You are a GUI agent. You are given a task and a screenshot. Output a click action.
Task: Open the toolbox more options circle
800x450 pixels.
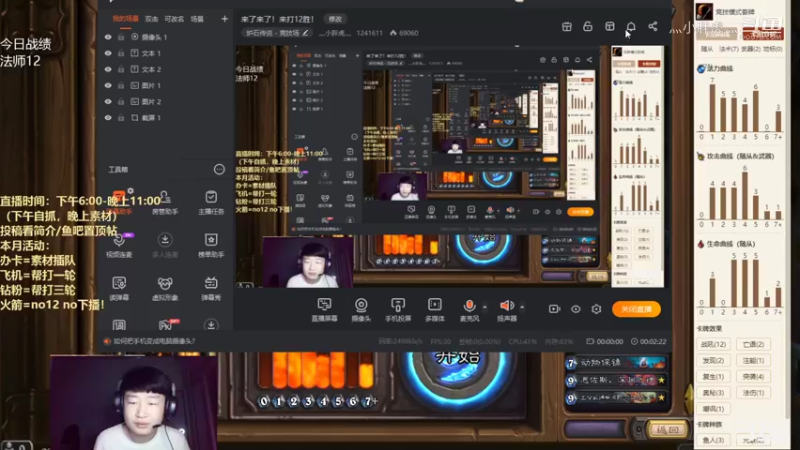(219, 169)
